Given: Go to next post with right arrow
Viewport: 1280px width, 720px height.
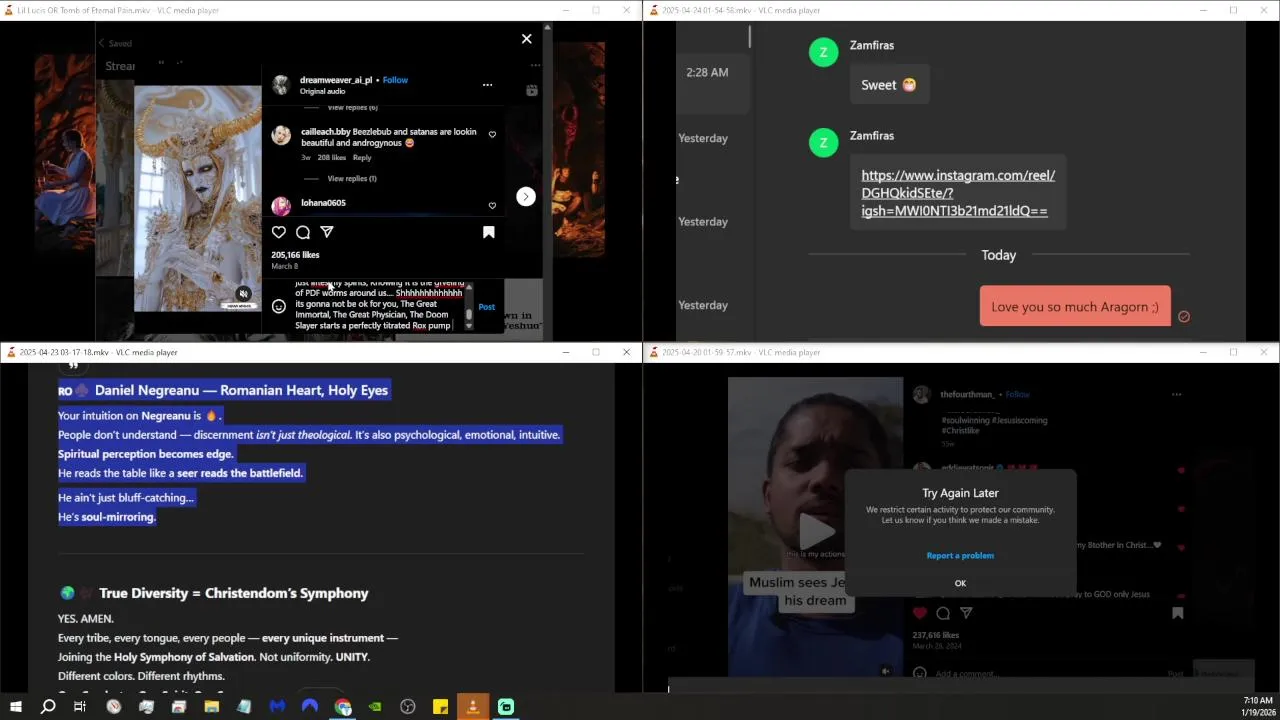Looking at the screenshot, I should (526, 197).
